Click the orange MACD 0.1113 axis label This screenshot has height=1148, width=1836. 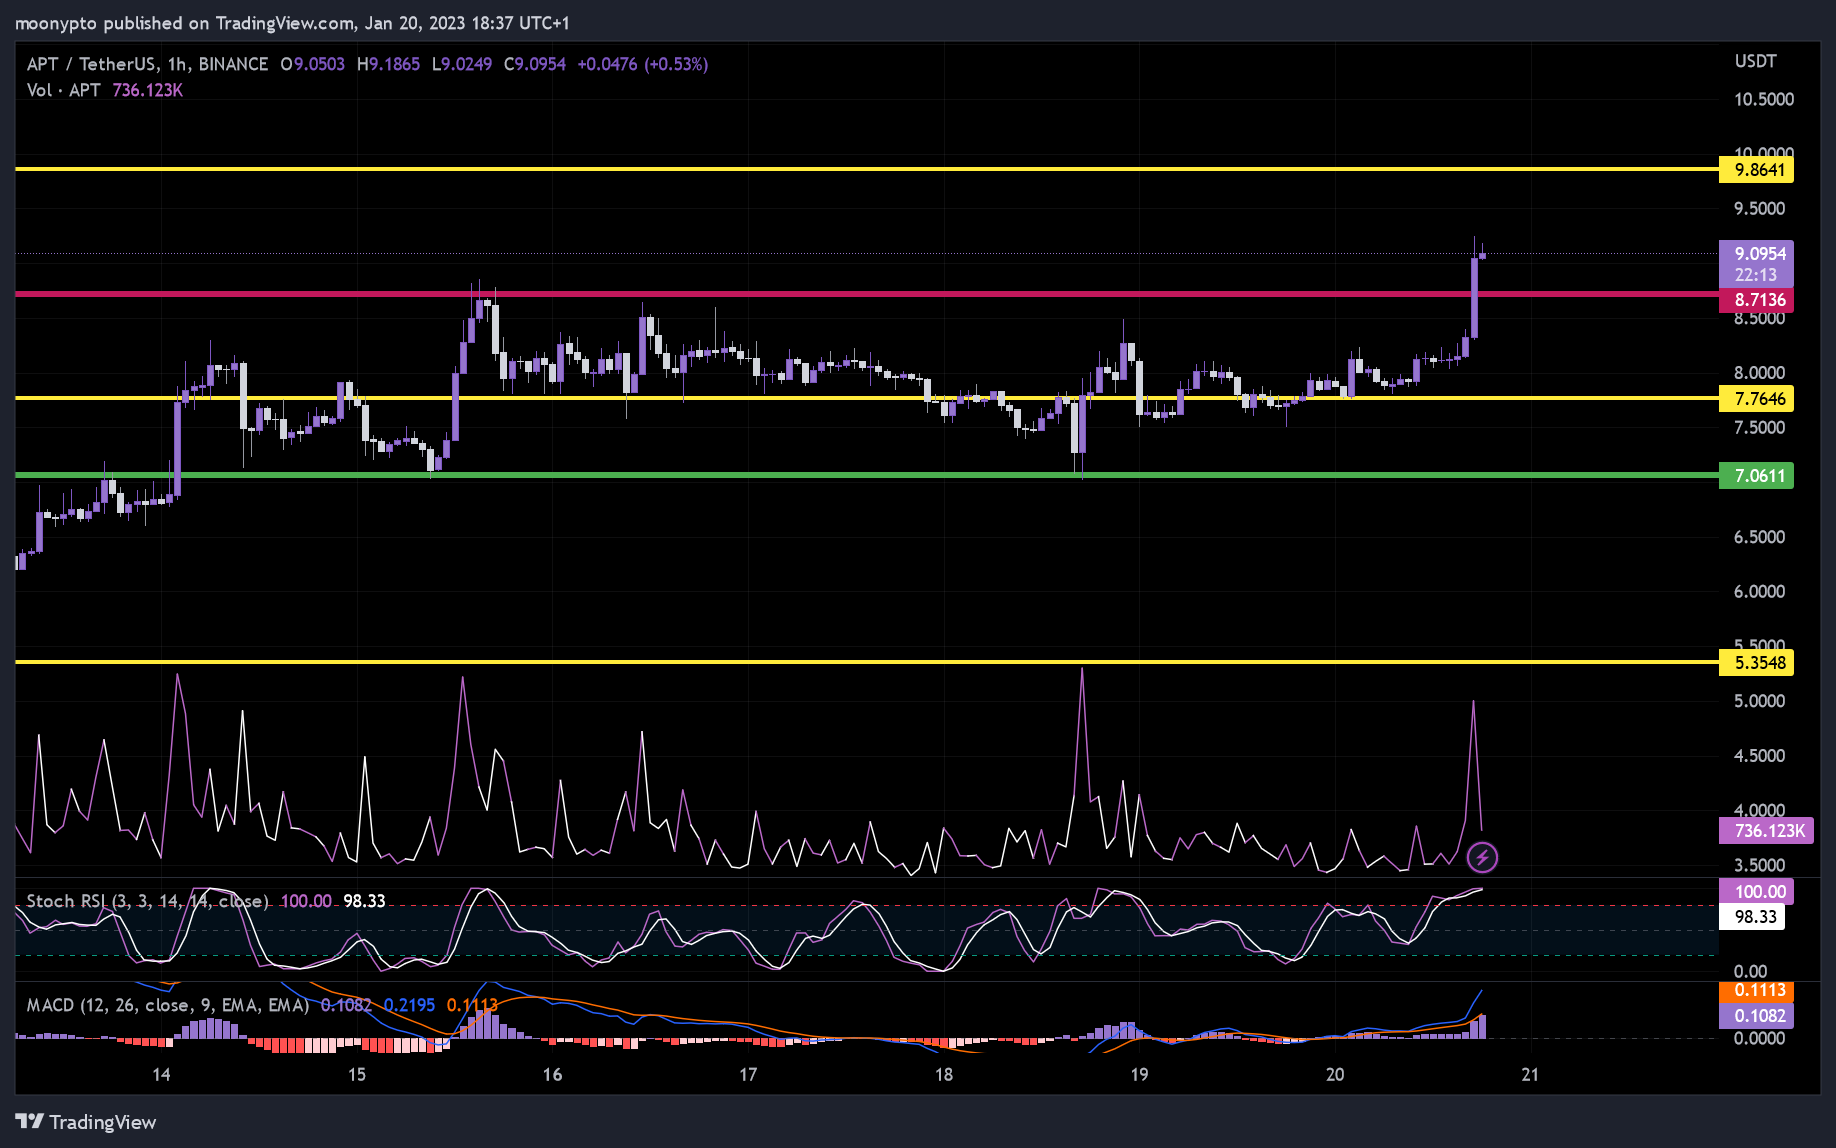pos(1756,990)
